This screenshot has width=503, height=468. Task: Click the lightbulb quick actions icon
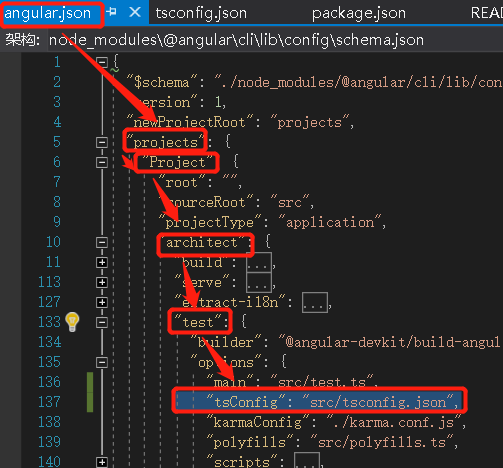(72, 322)
